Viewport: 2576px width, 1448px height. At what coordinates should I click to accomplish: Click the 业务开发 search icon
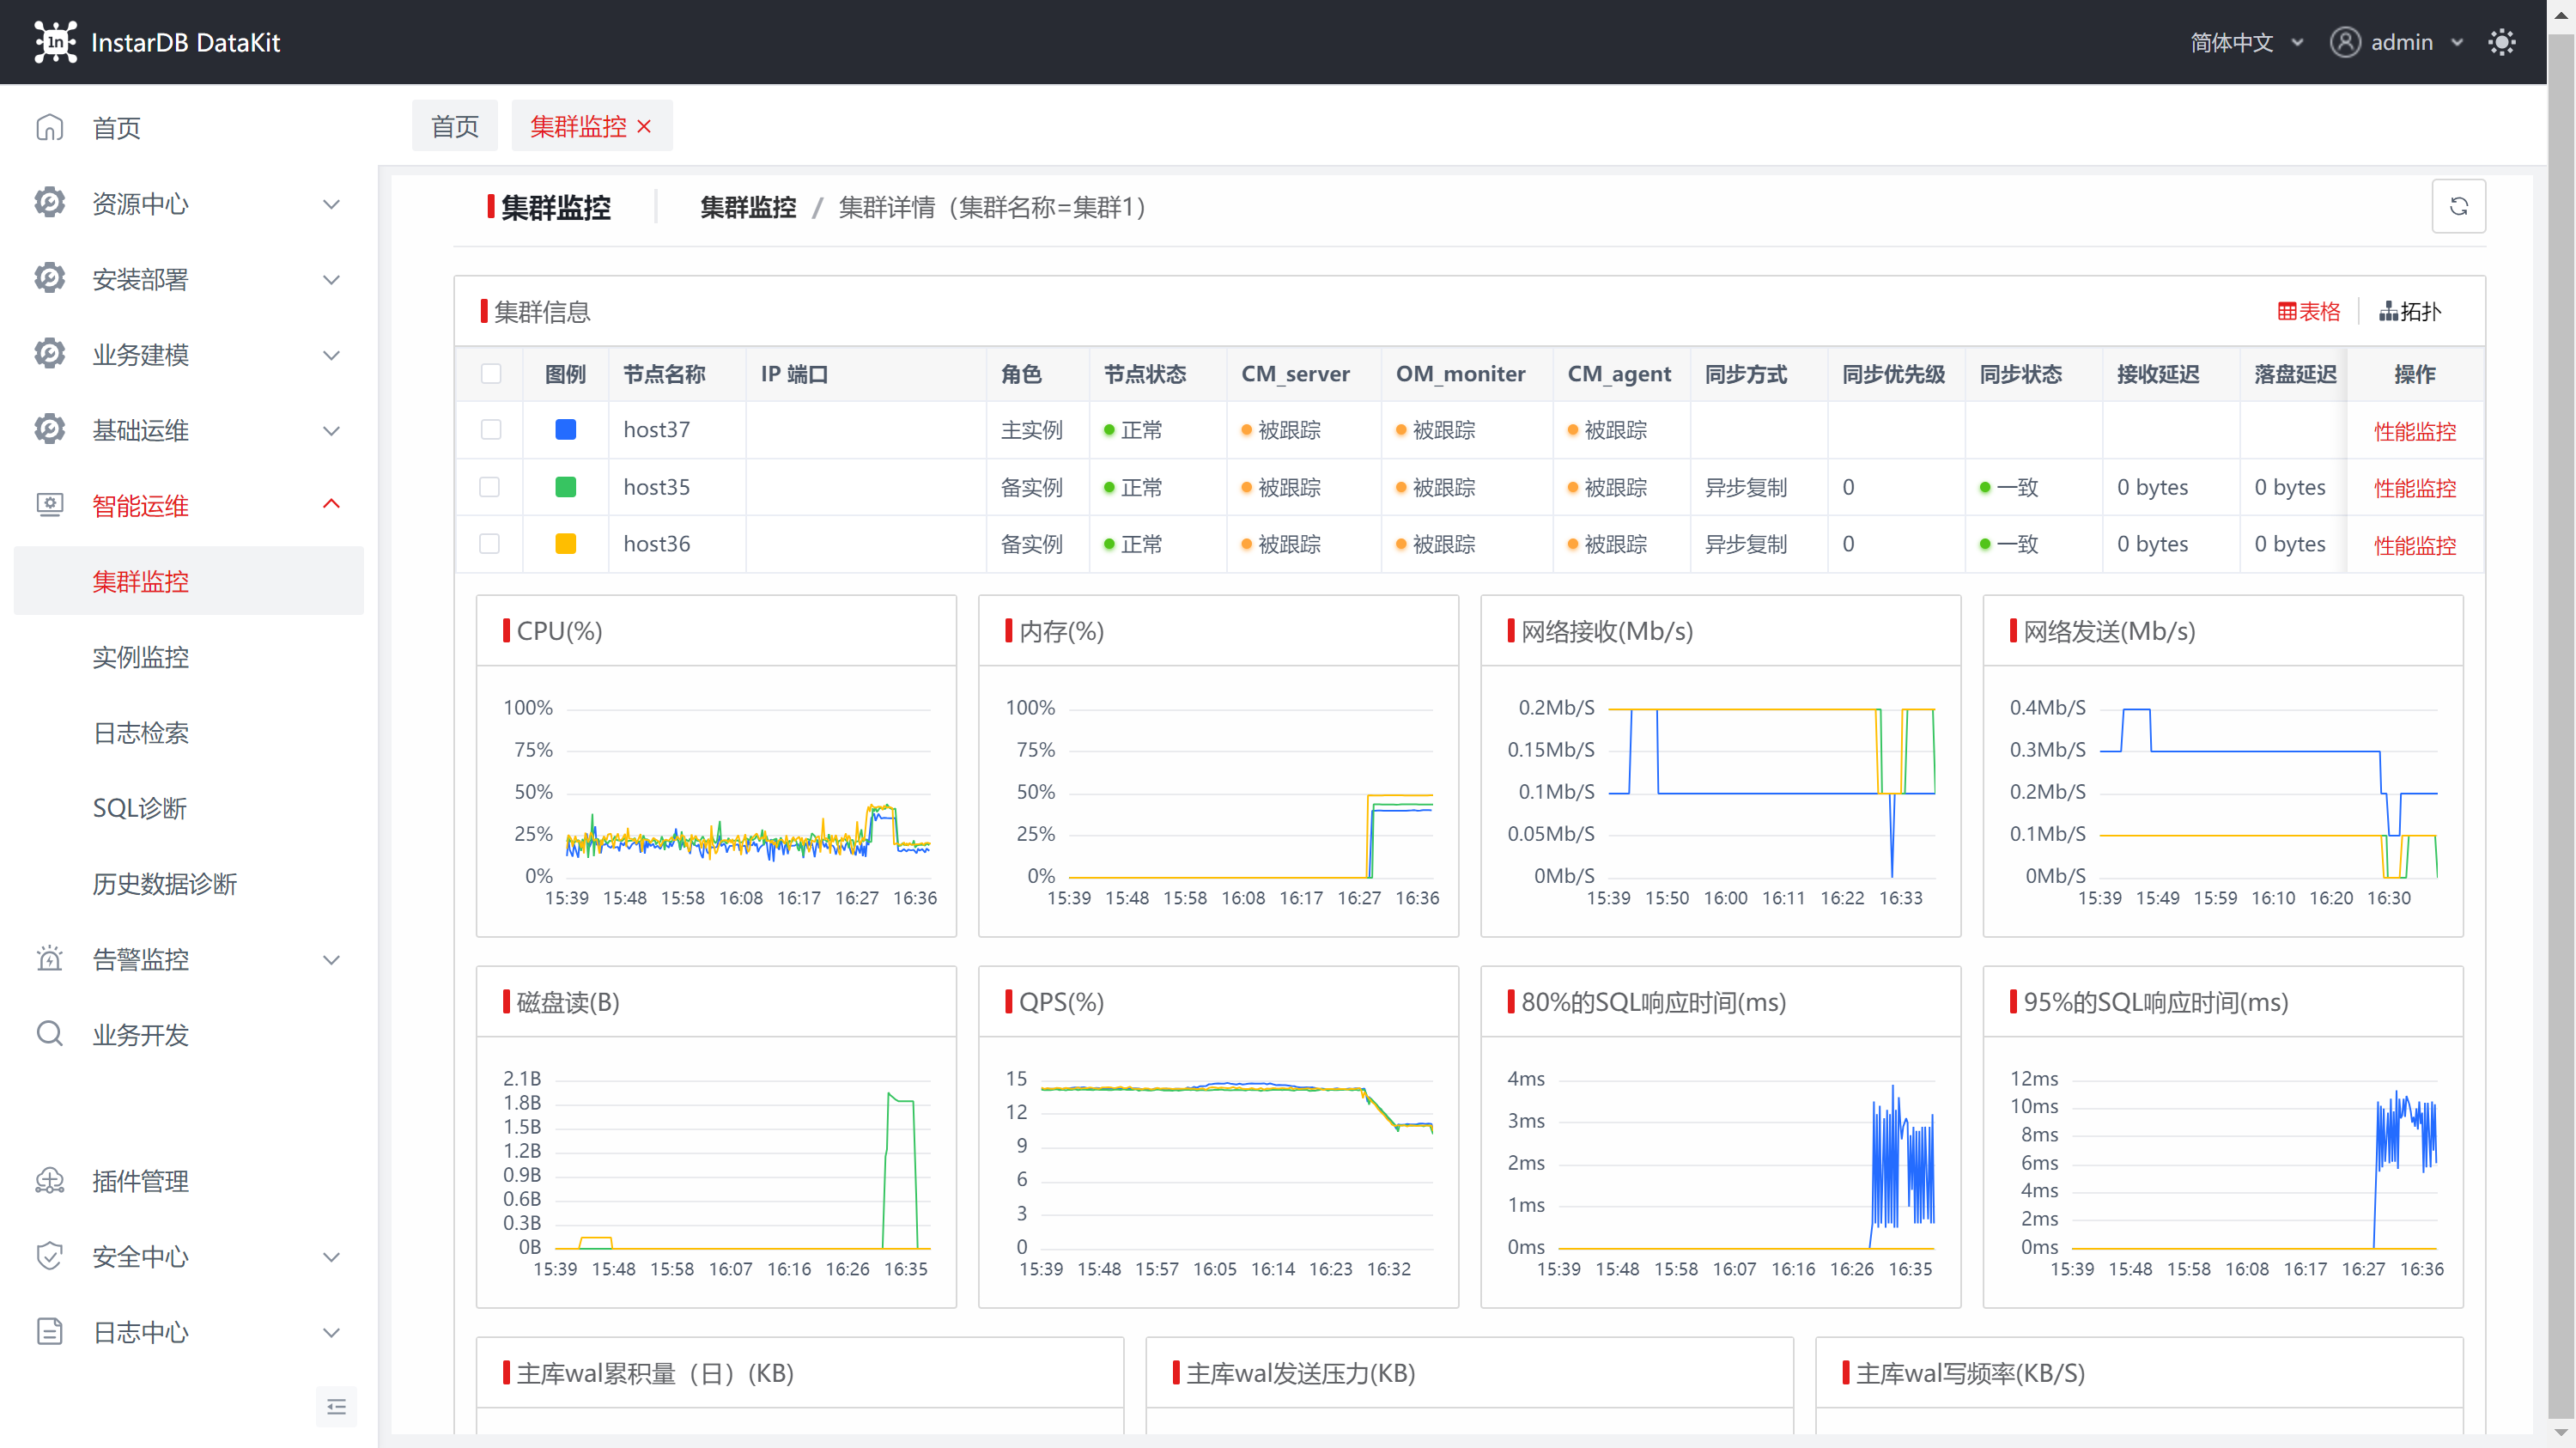(x=50, y=1034)
